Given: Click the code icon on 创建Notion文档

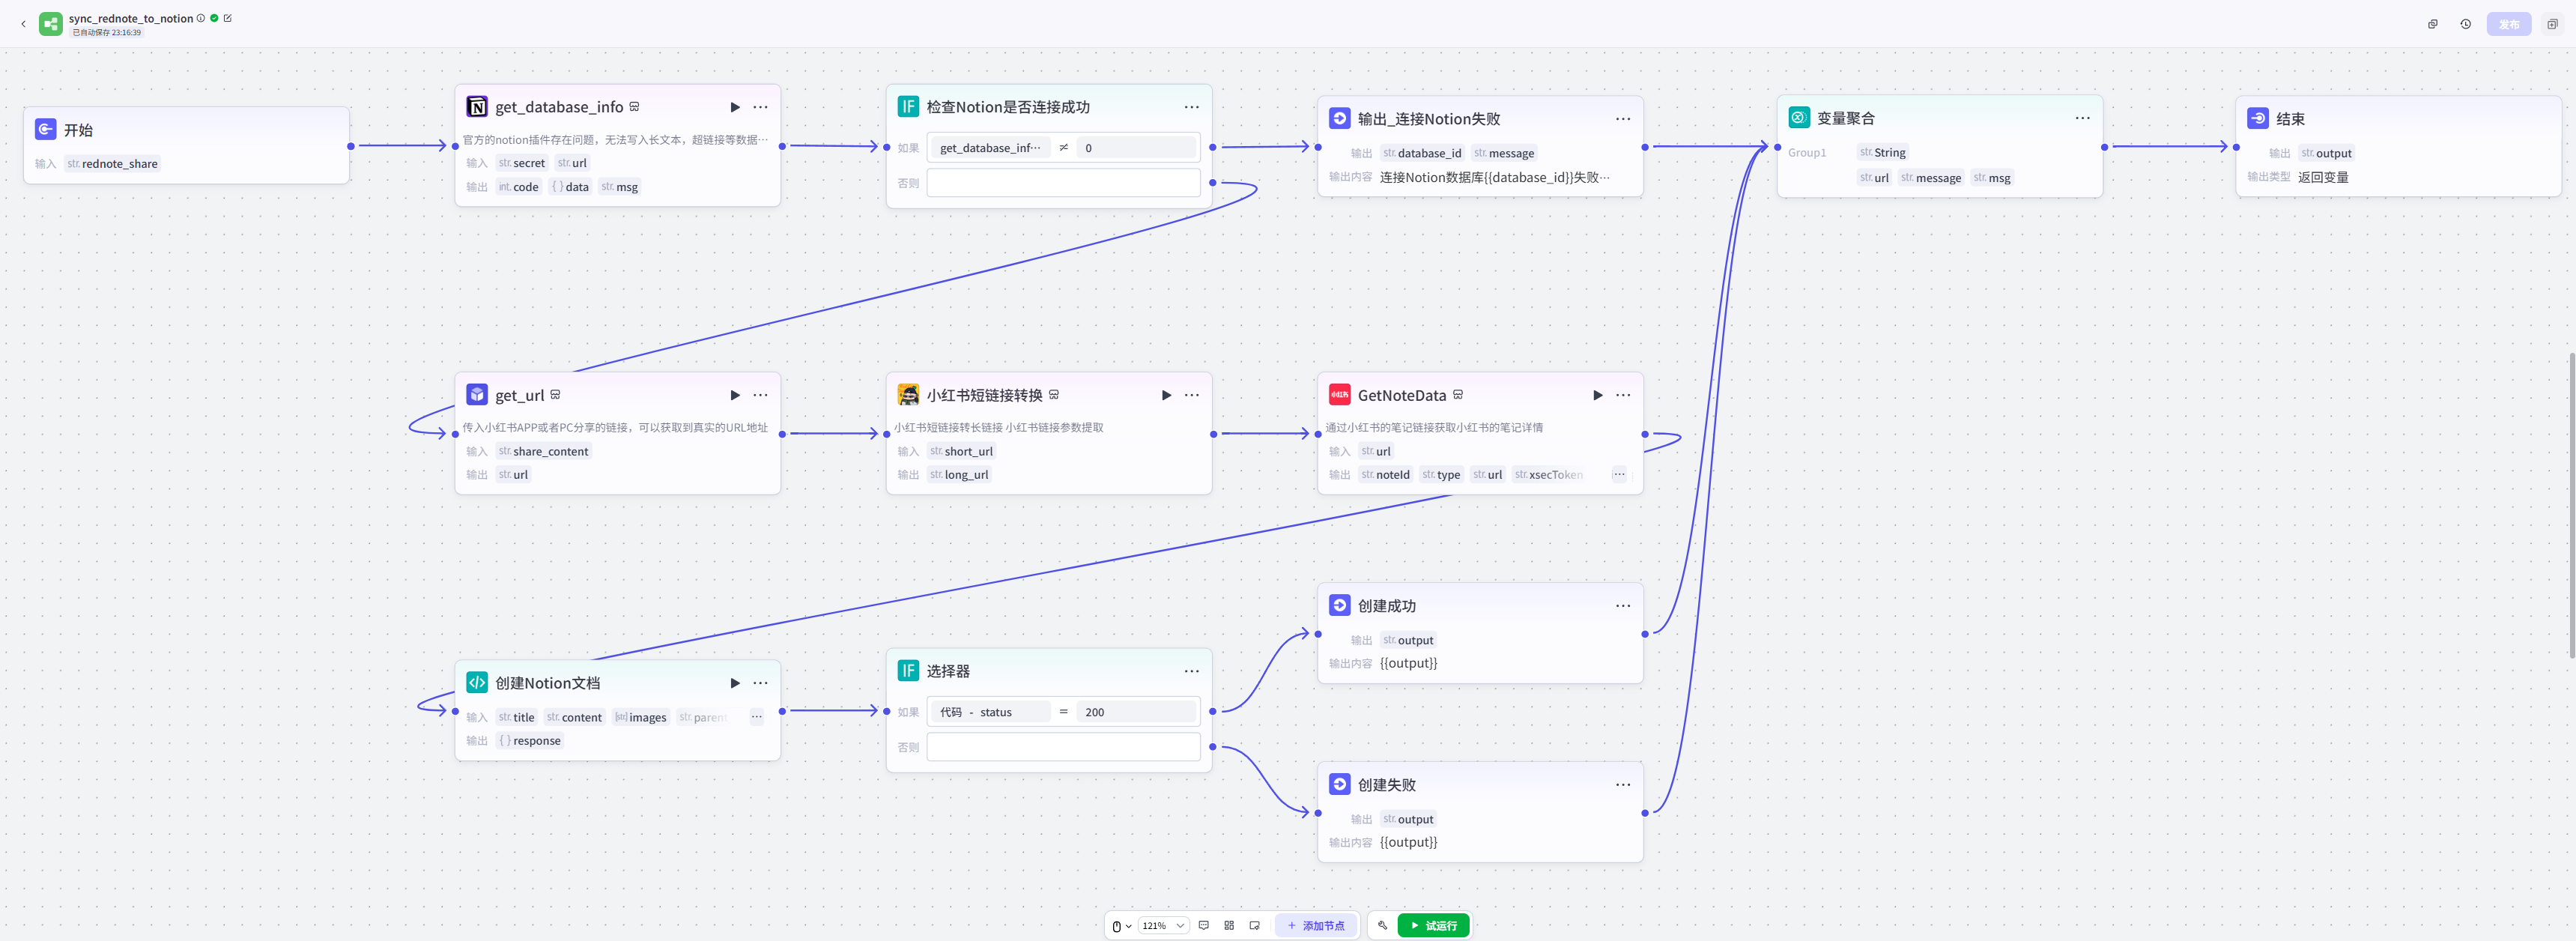Looking at the screenshot, I should click(477, 683).
